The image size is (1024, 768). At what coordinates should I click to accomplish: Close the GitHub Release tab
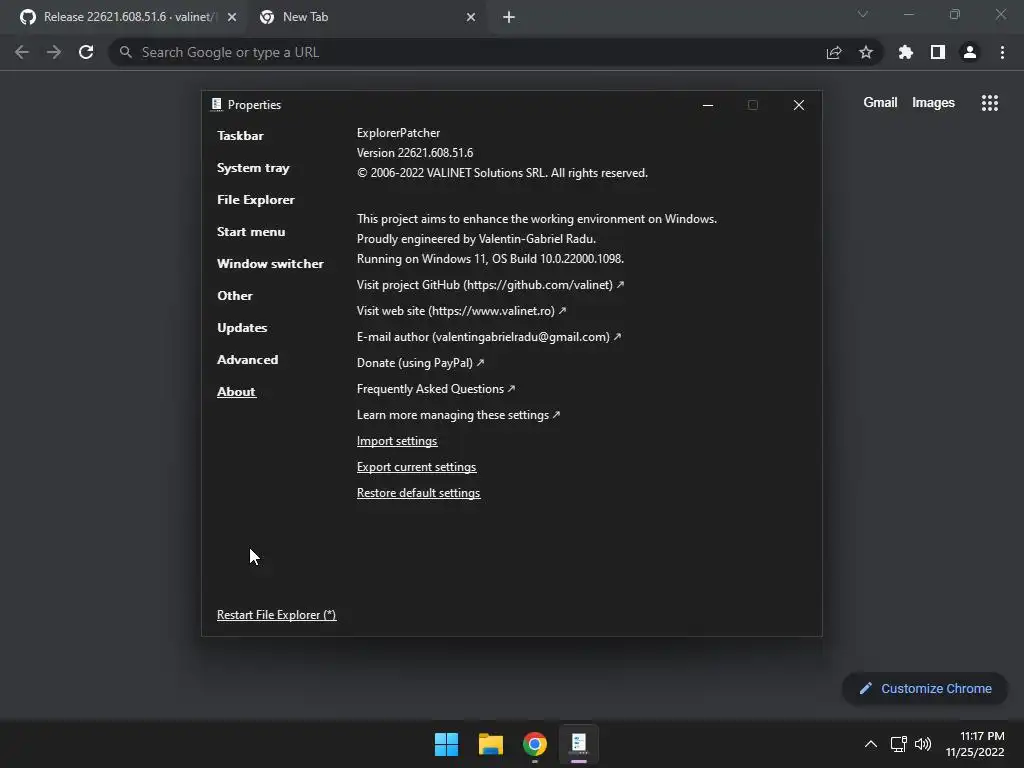[x=232, y=18]
